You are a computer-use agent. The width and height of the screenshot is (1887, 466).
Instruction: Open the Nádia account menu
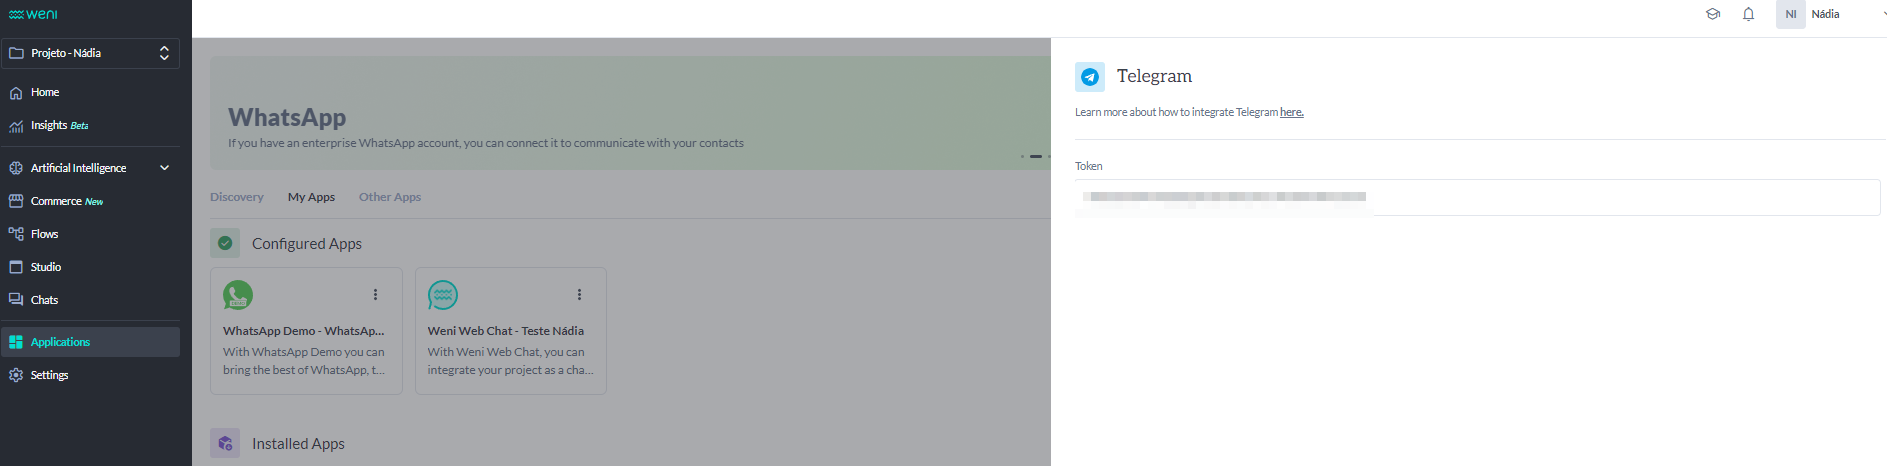(1825, 14)
